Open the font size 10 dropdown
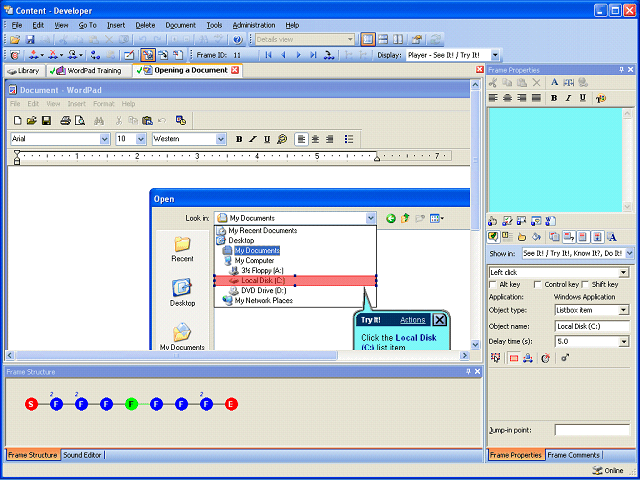 (141, 139)
